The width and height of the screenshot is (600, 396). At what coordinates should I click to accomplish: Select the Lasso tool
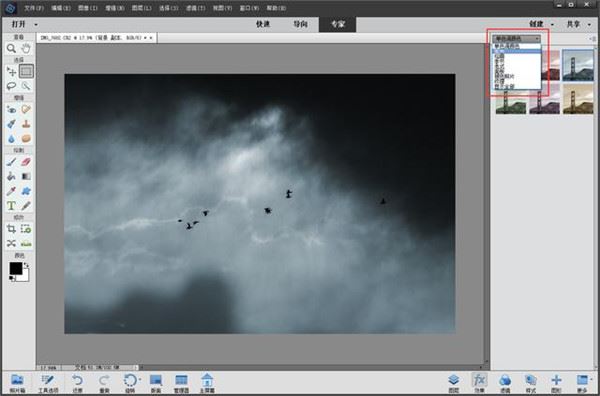(x=11, y=86)
